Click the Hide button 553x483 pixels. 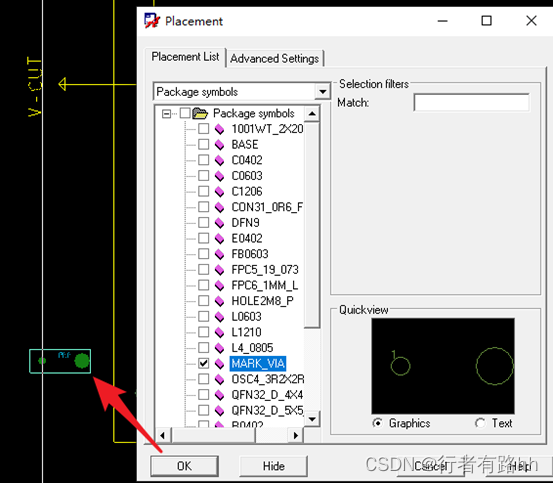tap(273, 466)
